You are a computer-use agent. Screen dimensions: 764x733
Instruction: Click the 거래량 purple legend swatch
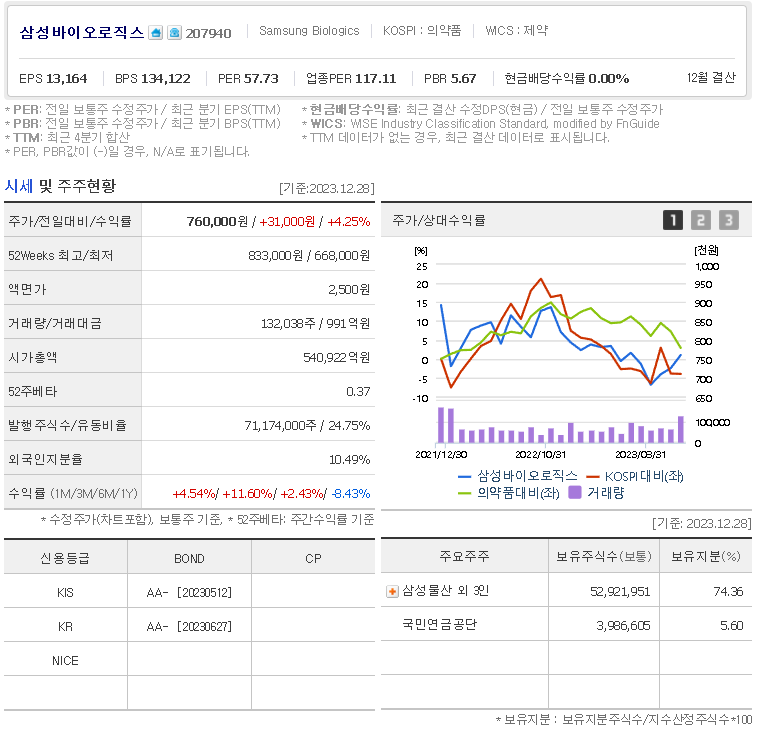575,493
